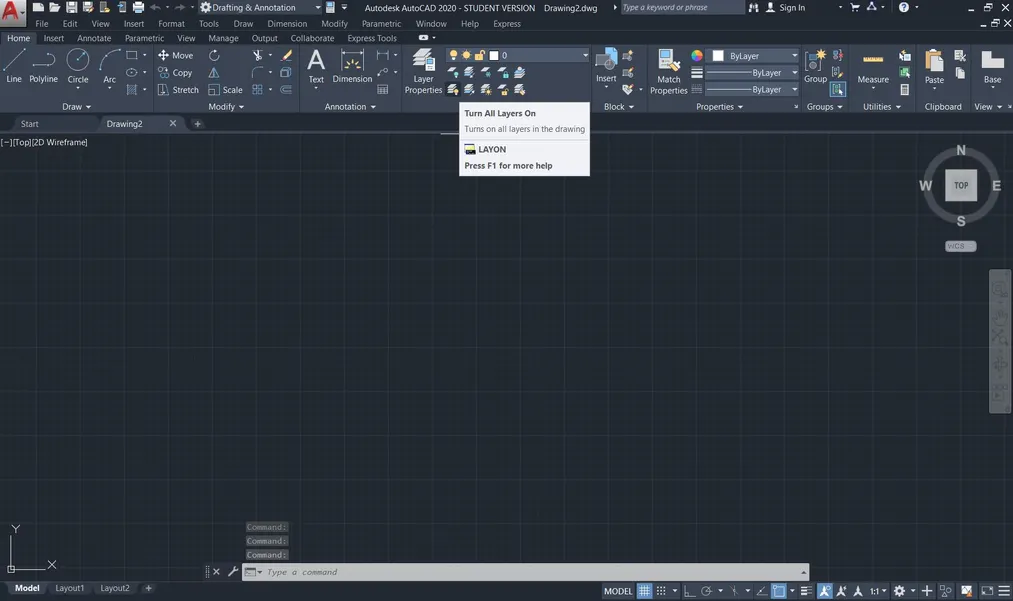Open the layer selection dropdown
The width and height of the screenshot is (1013, 601).
pos(585,55)
